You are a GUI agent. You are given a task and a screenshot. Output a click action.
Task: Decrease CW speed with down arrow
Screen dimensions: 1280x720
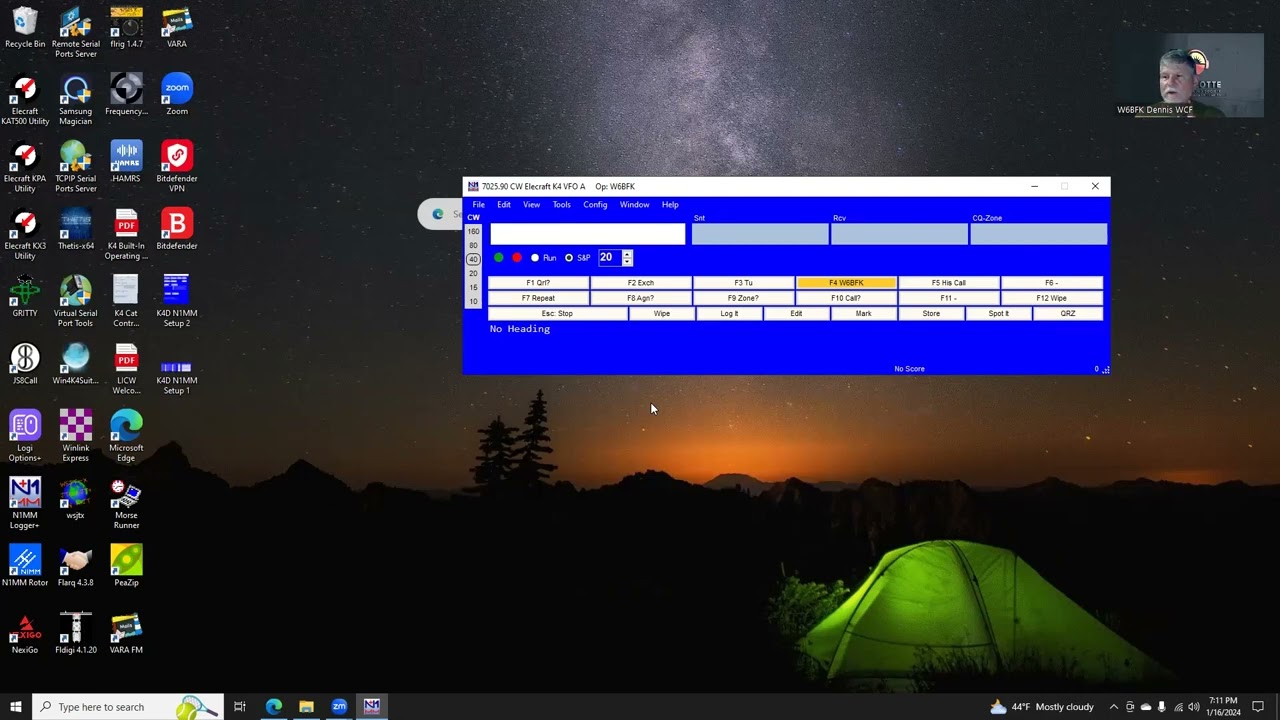point(627,262)
